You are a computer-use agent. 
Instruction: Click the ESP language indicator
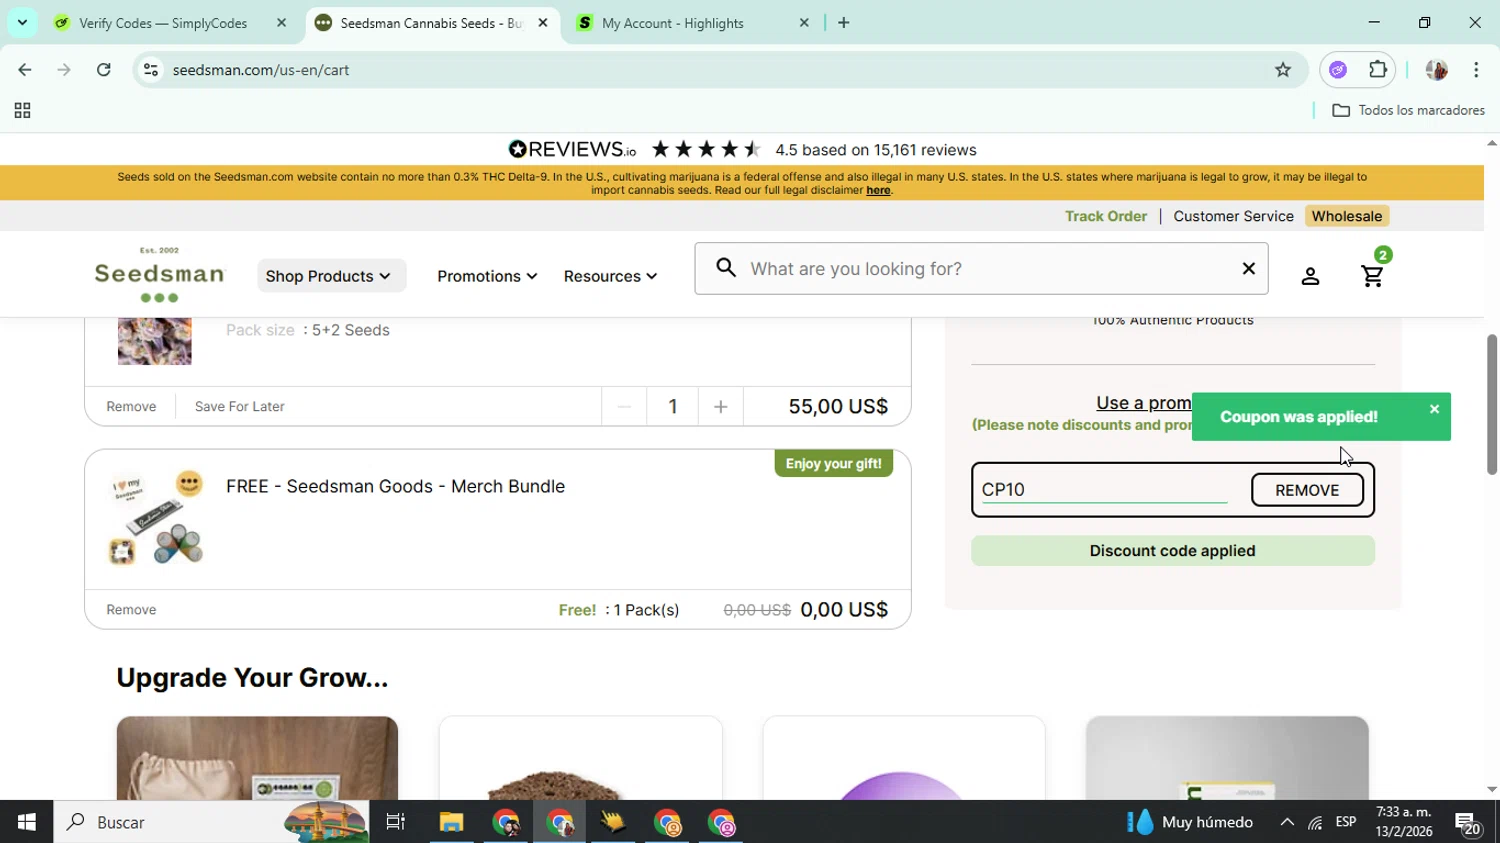1346,822
